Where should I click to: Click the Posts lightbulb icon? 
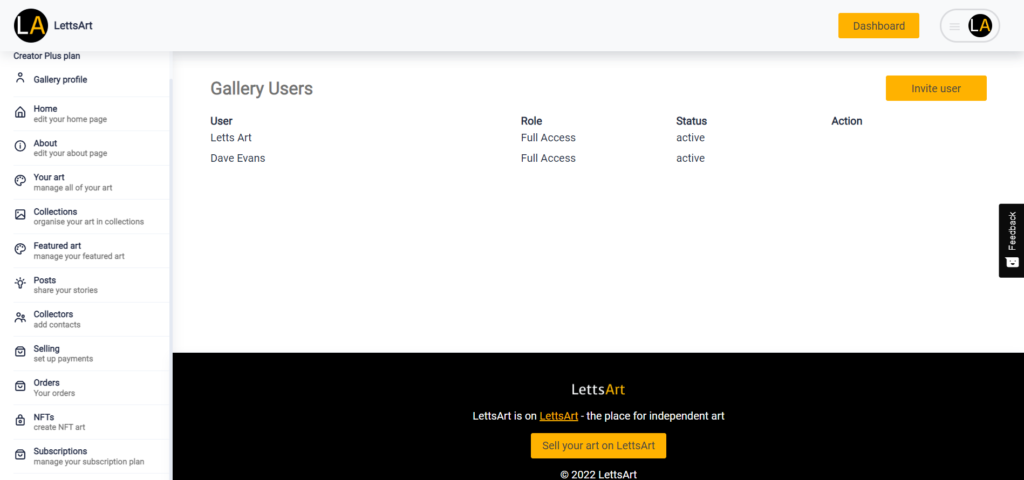[x=20, y=284]
